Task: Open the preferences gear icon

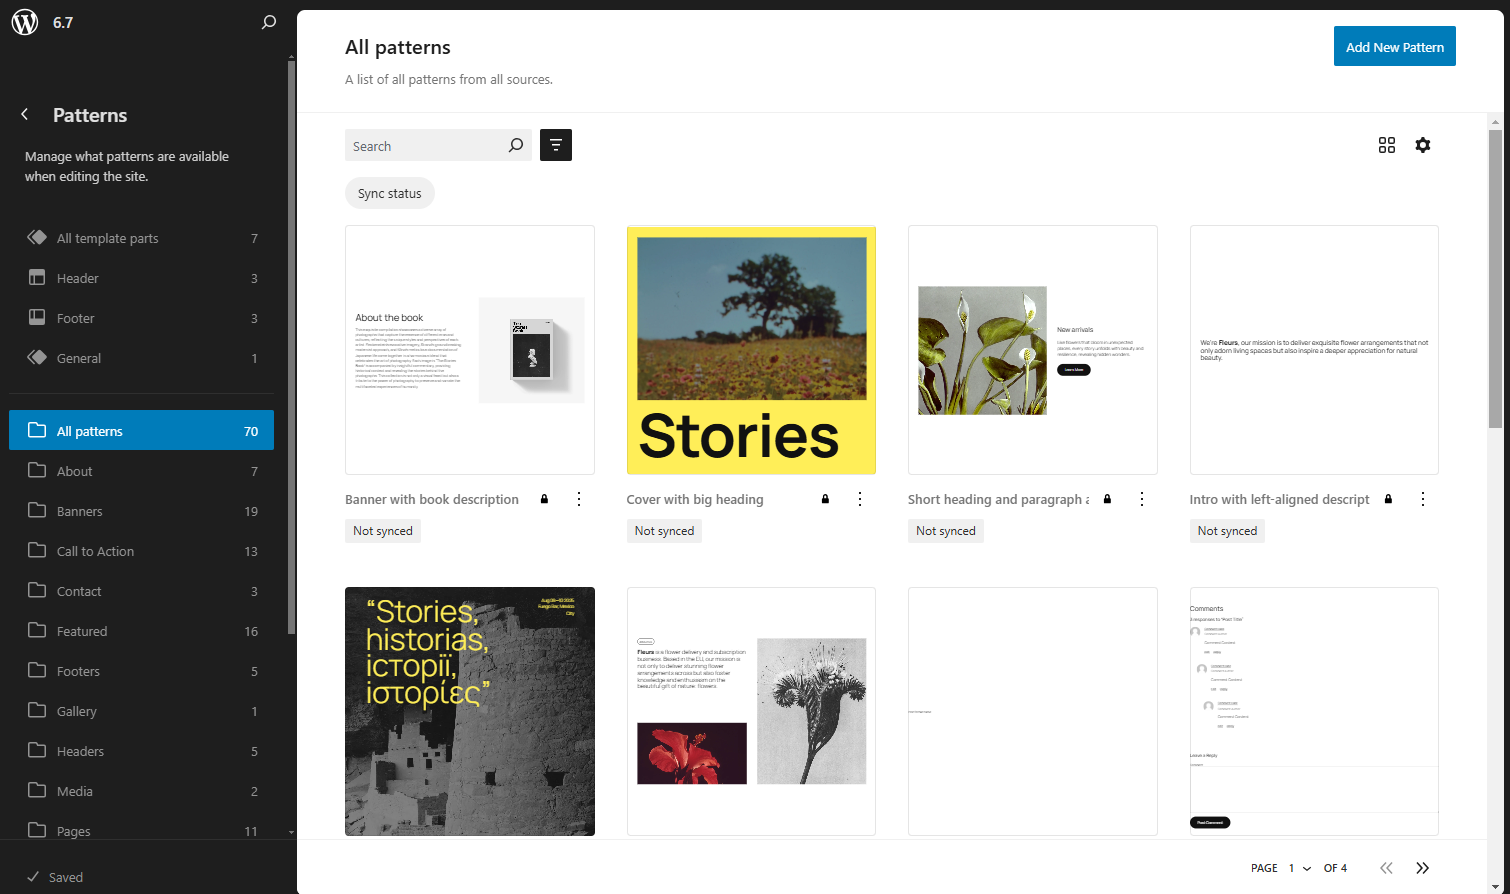Action: (1422, 145)
